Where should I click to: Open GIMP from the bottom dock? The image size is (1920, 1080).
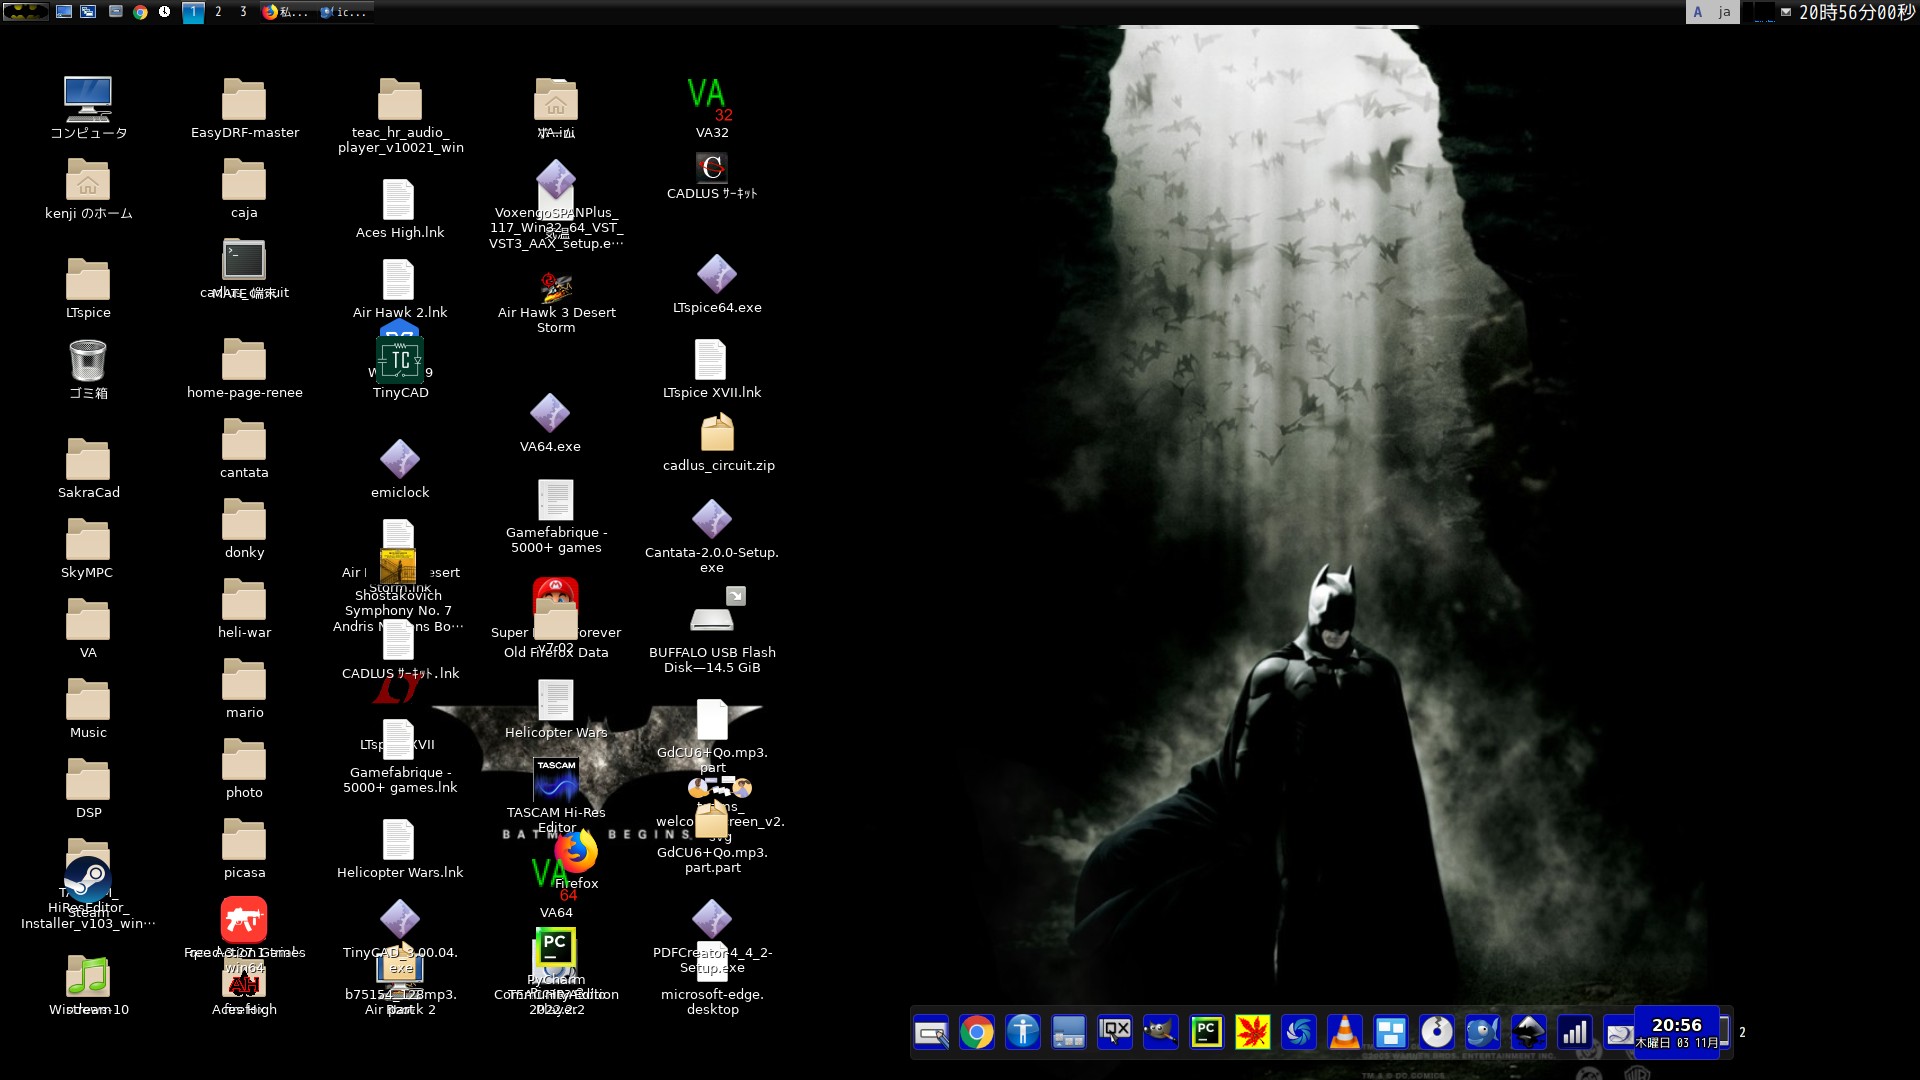1159,1032
